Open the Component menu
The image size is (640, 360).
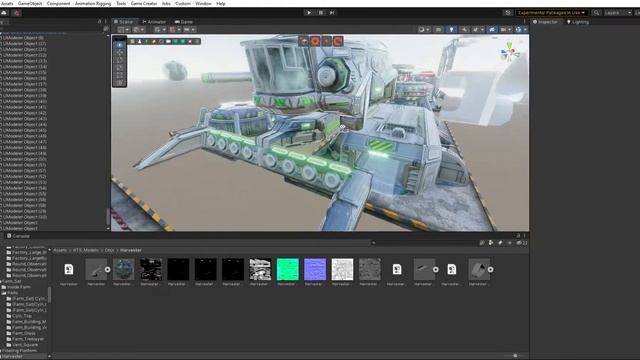[x=58, y=3]
